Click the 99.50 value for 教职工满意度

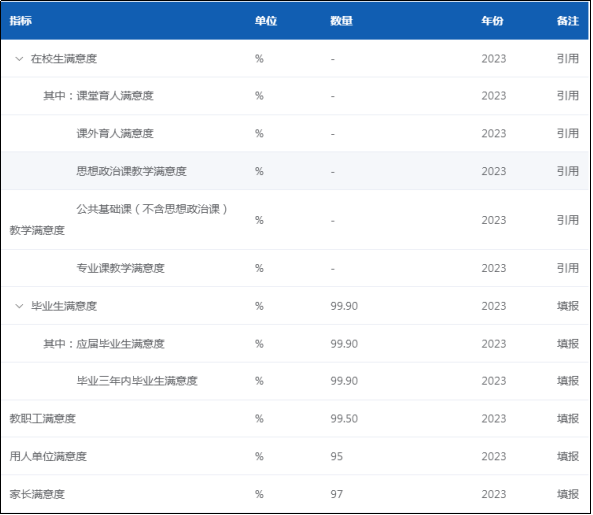344,419
